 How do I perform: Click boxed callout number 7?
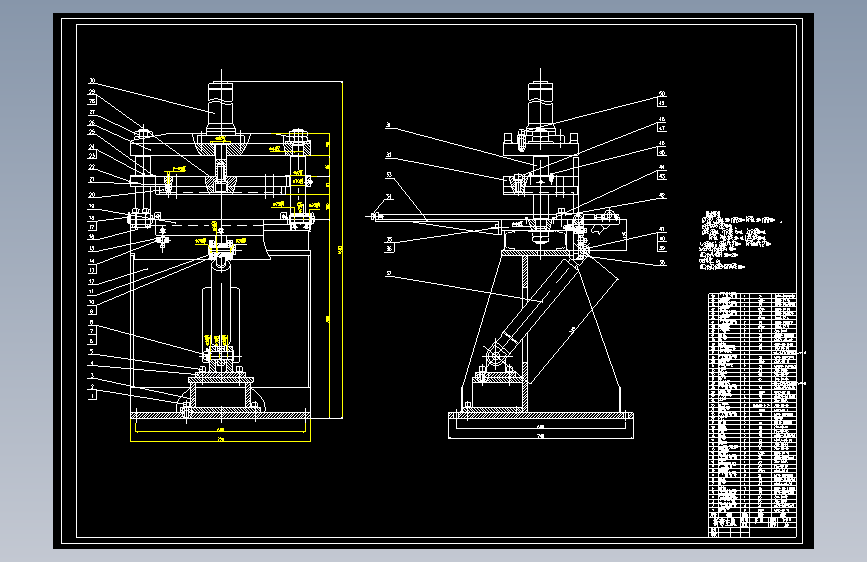pos(92,332)
